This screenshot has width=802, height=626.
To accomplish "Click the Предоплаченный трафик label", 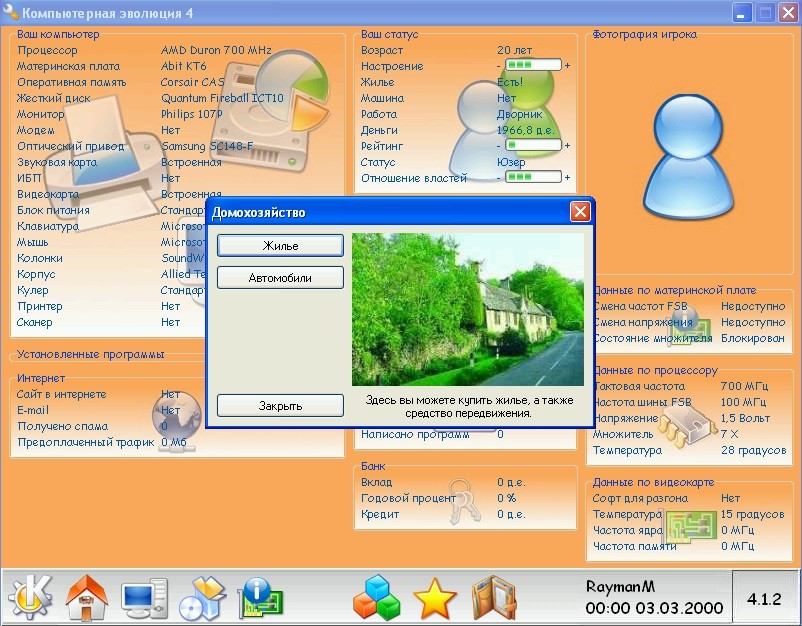I will click(85, 442).
